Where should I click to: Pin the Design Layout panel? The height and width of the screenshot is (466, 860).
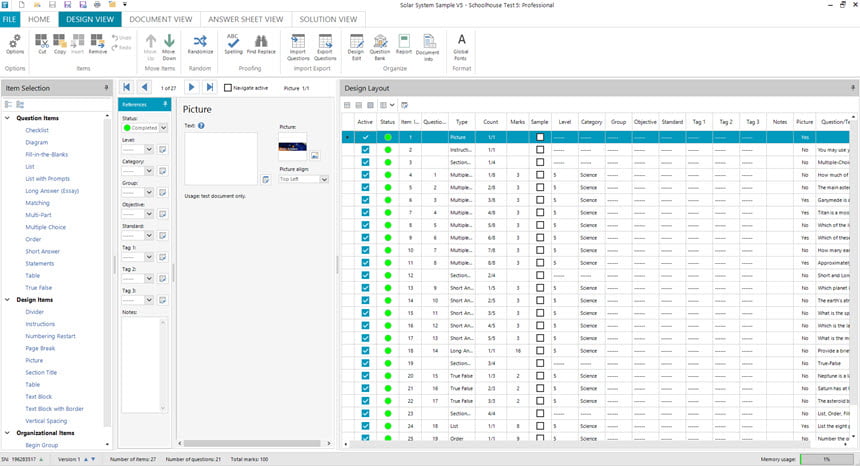point(853,88)
